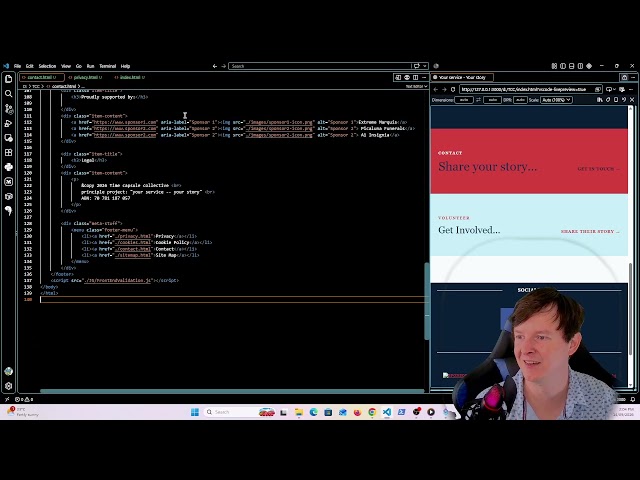
Task: Click 'Get Involved...' heading in preview
Action: 469,230
